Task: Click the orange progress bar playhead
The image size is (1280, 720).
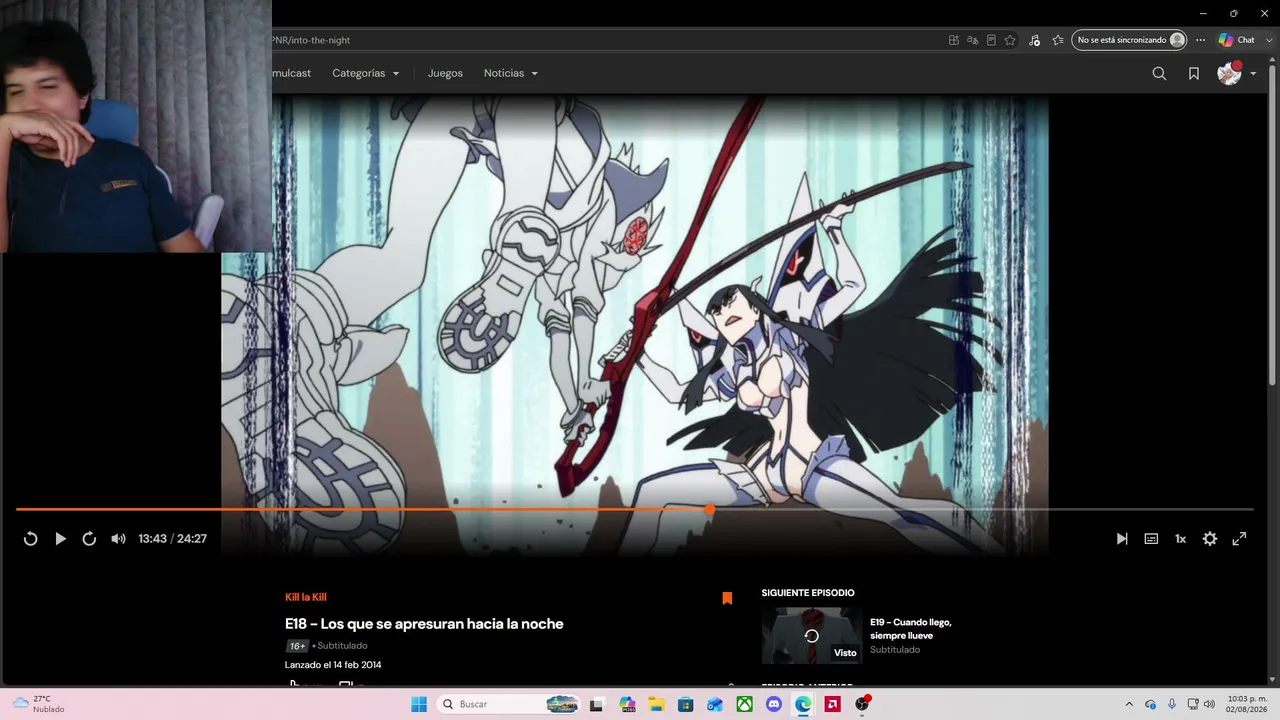Action: click(710, 510)
